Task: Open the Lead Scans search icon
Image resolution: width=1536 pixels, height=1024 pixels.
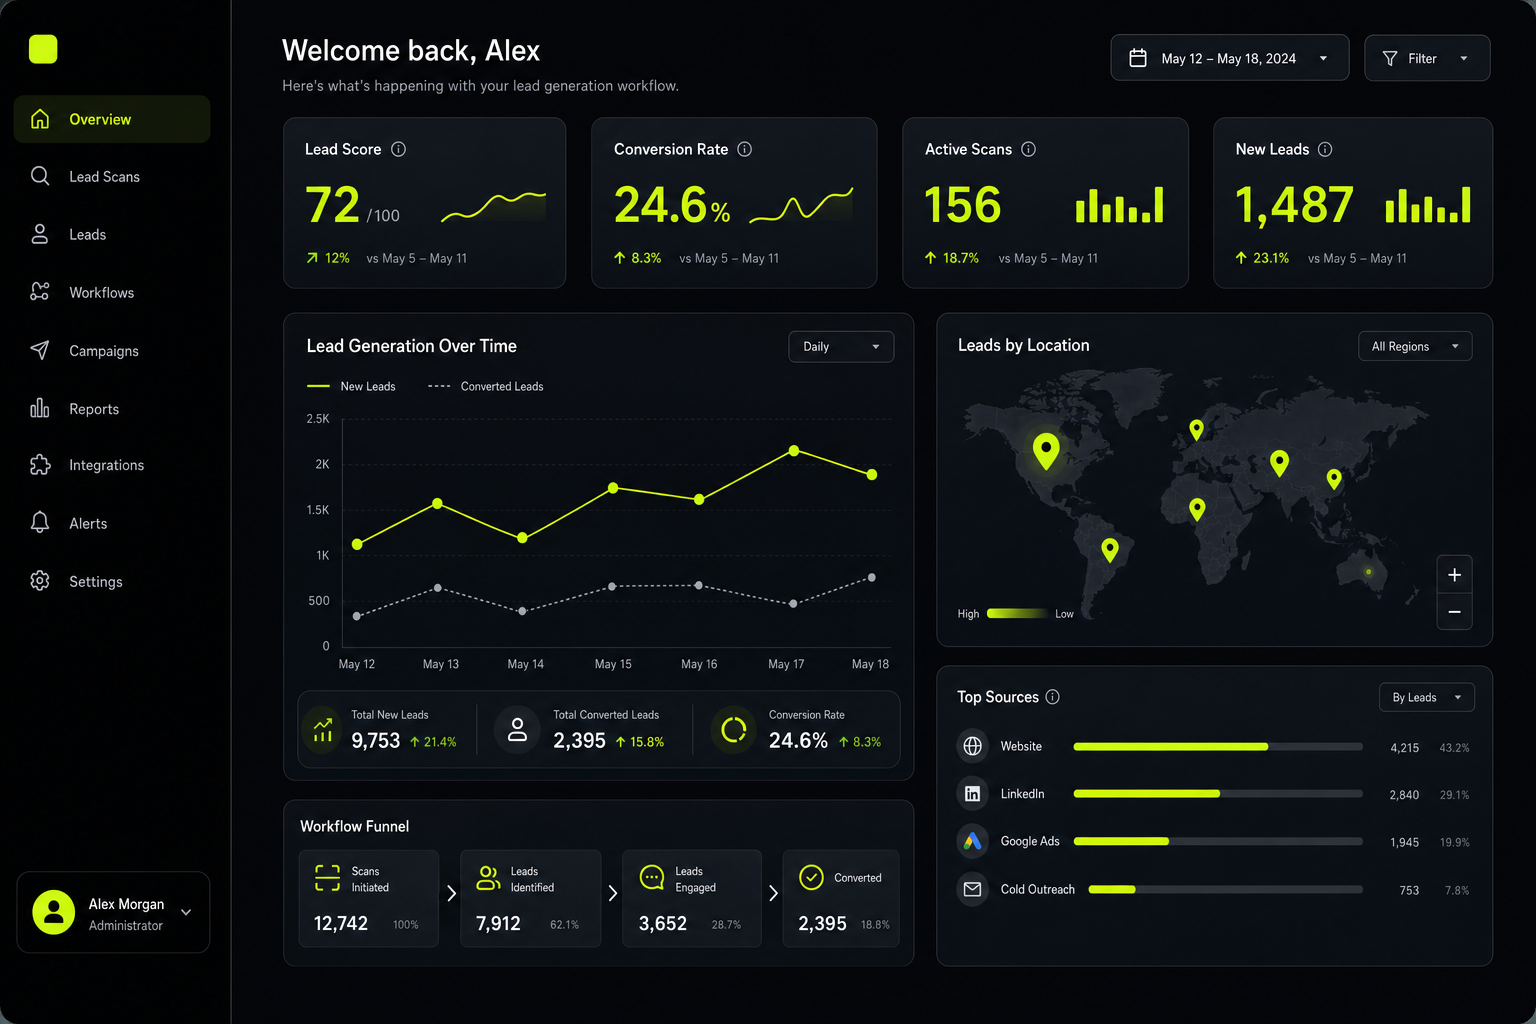Action: coord(40,176)
